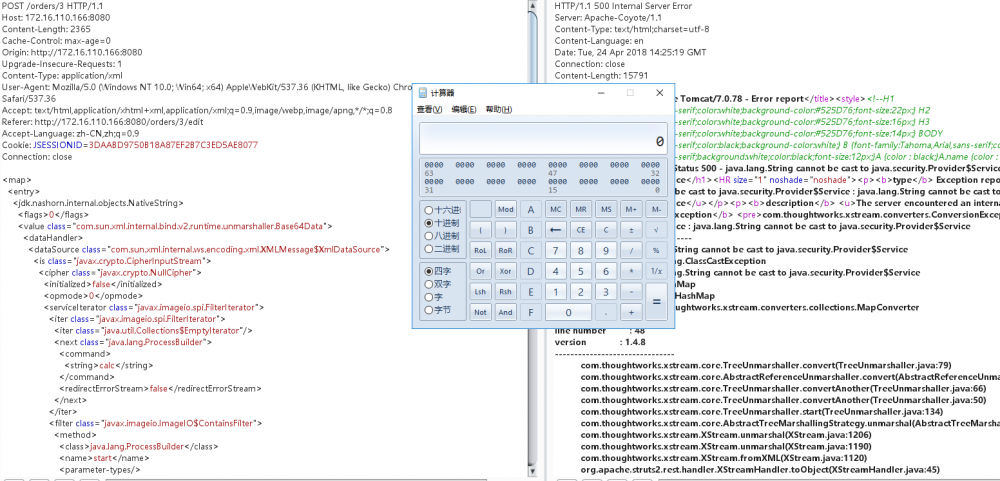
Task: Click the Calculator title bar app icon
Action: (422, 93)
